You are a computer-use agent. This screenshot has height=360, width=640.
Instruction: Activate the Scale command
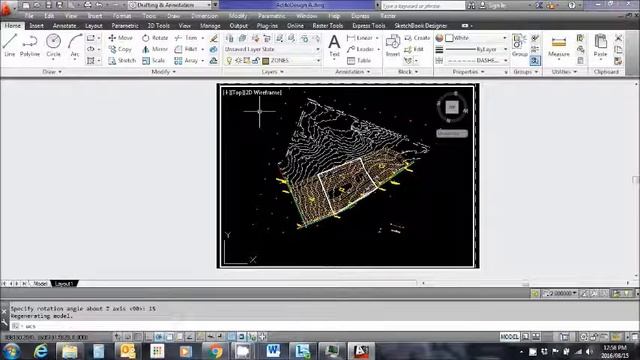(153, 60)
